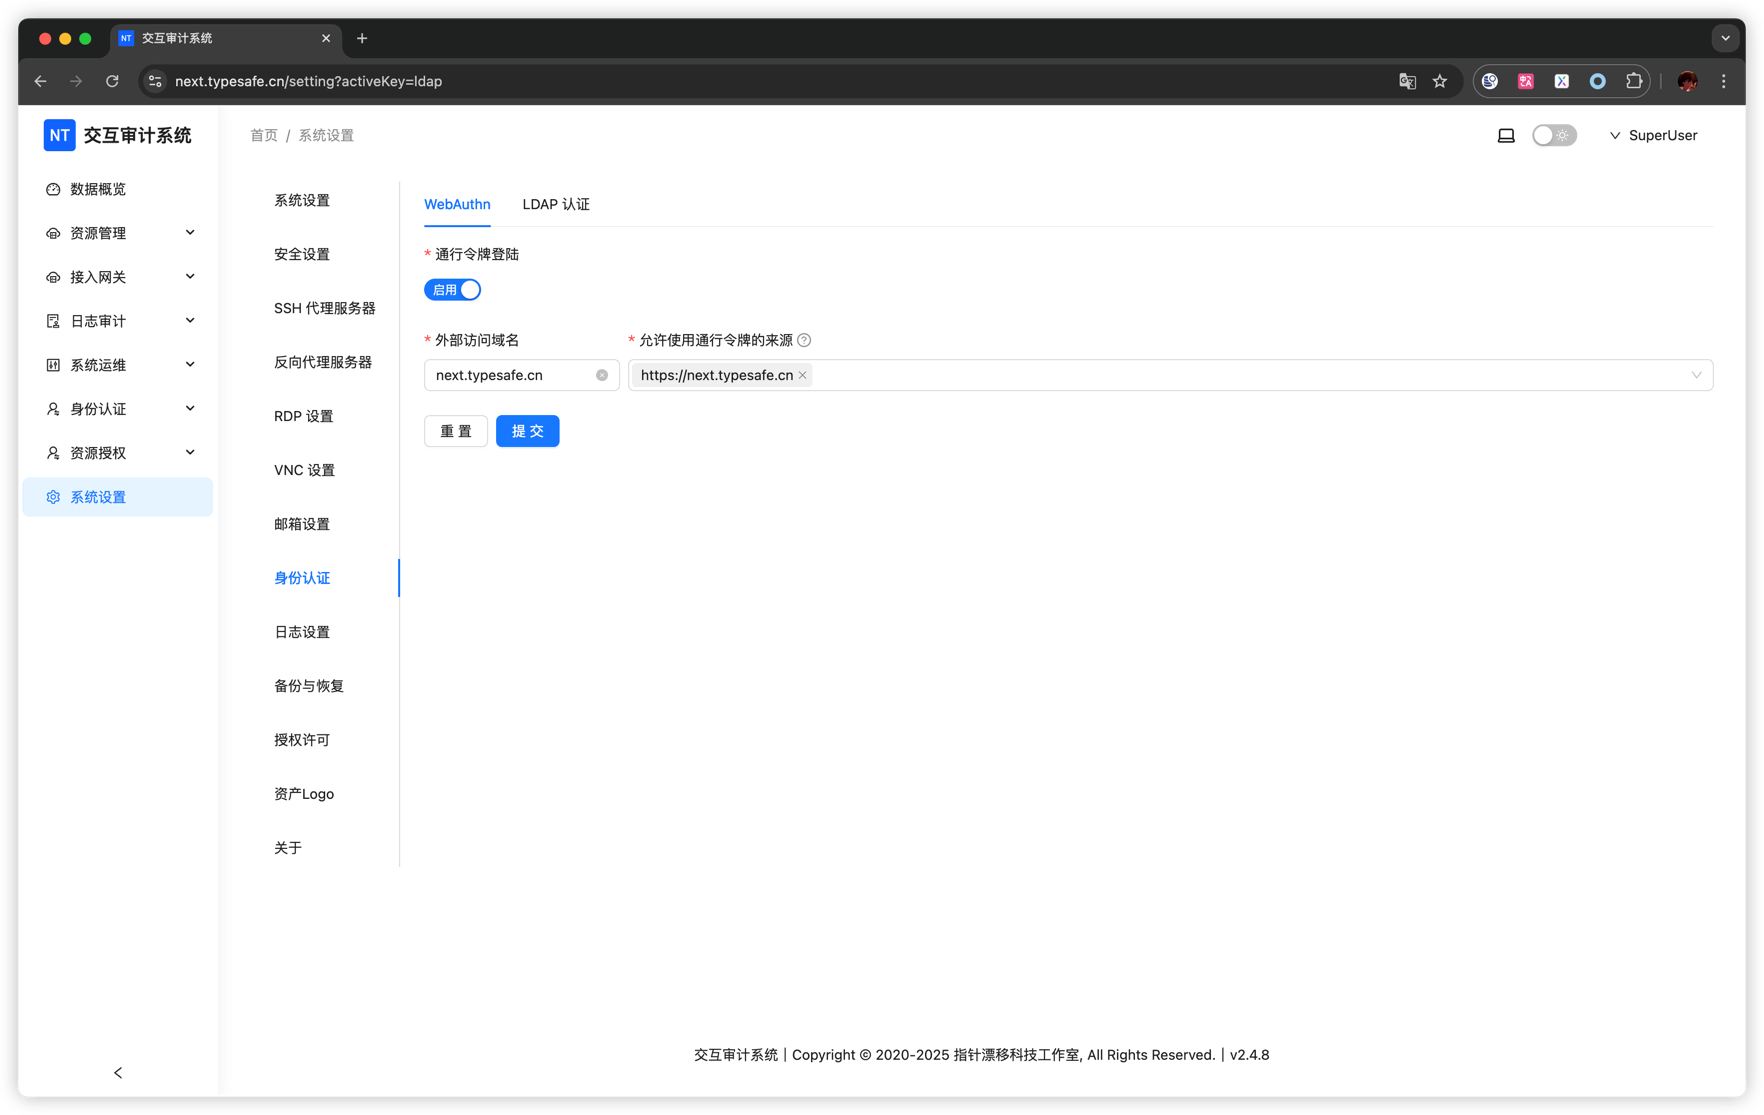Viewport: 1764px width, 1115px height.
Task: Click the browser back arrow
Action: (40, 81)
